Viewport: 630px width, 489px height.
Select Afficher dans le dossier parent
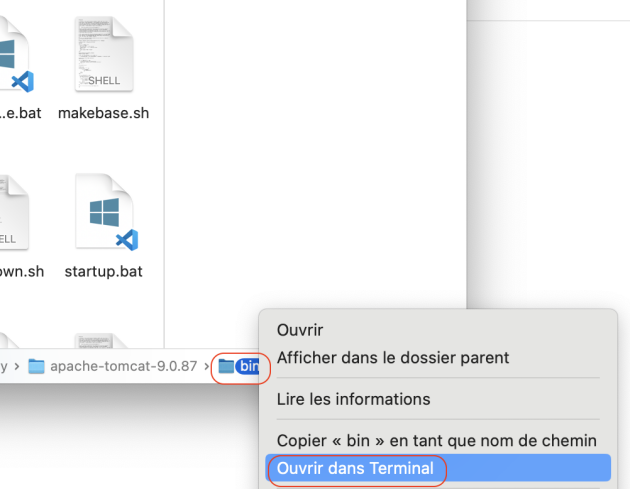393,357
